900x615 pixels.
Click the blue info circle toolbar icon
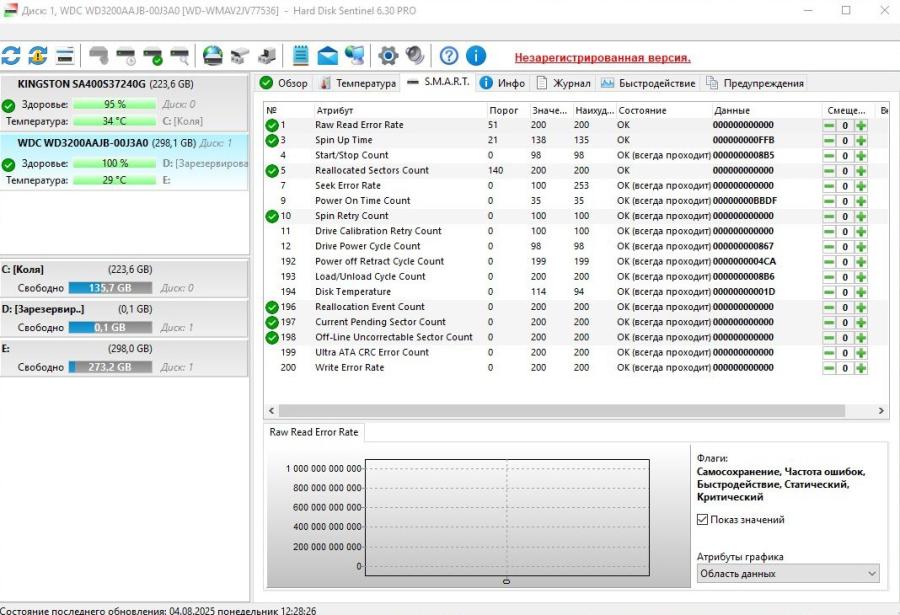pyautogui.click(x=476, y=55)
